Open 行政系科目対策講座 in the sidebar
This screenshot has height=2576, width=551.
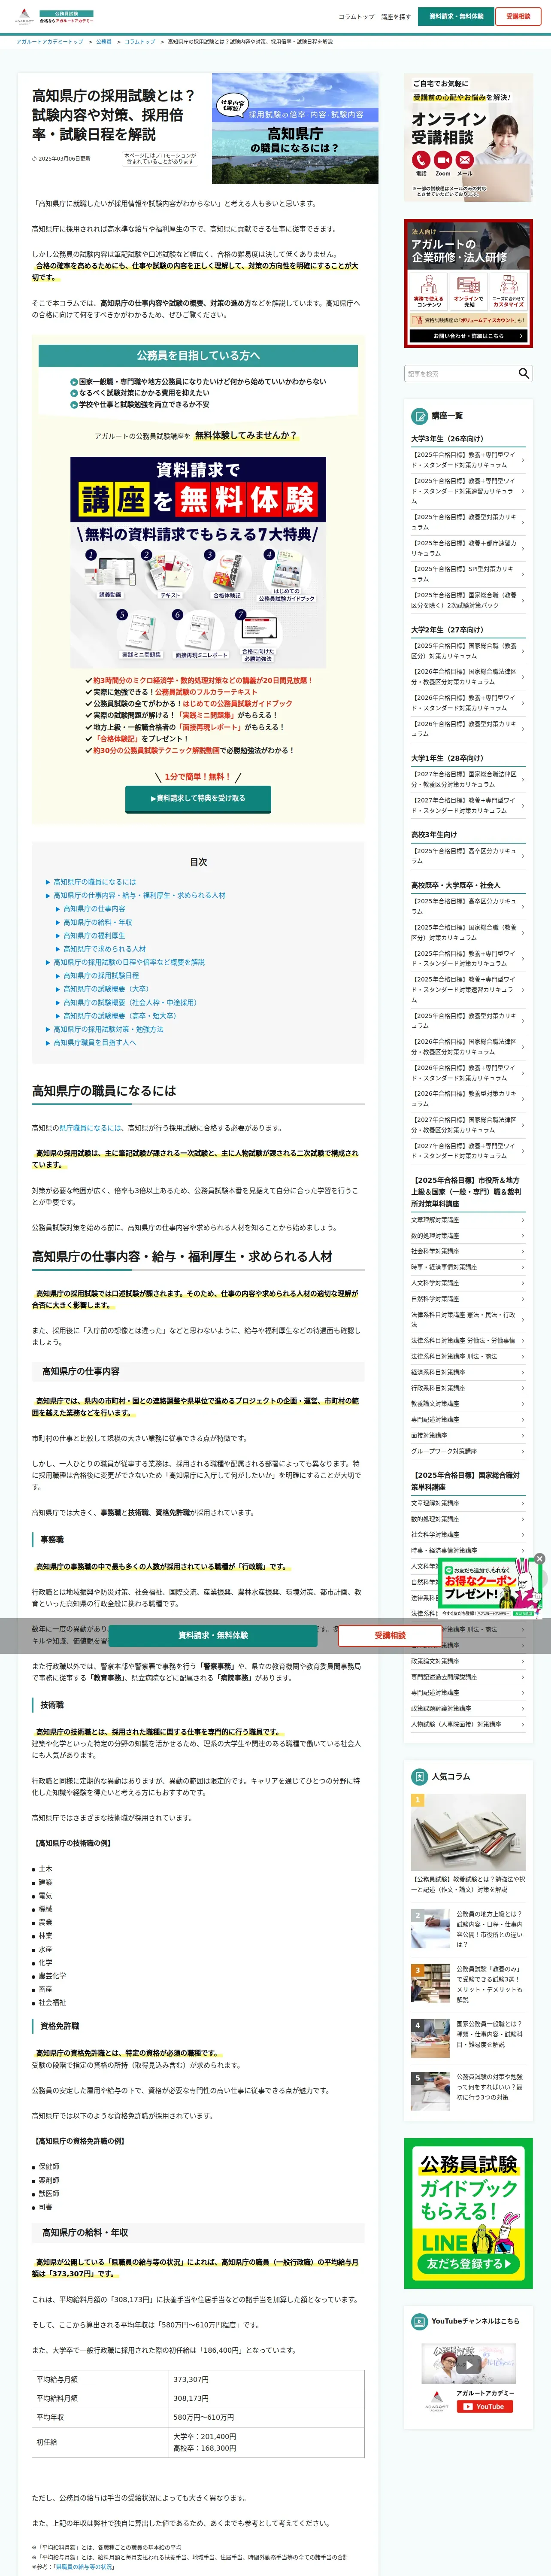click(468, 1388)
